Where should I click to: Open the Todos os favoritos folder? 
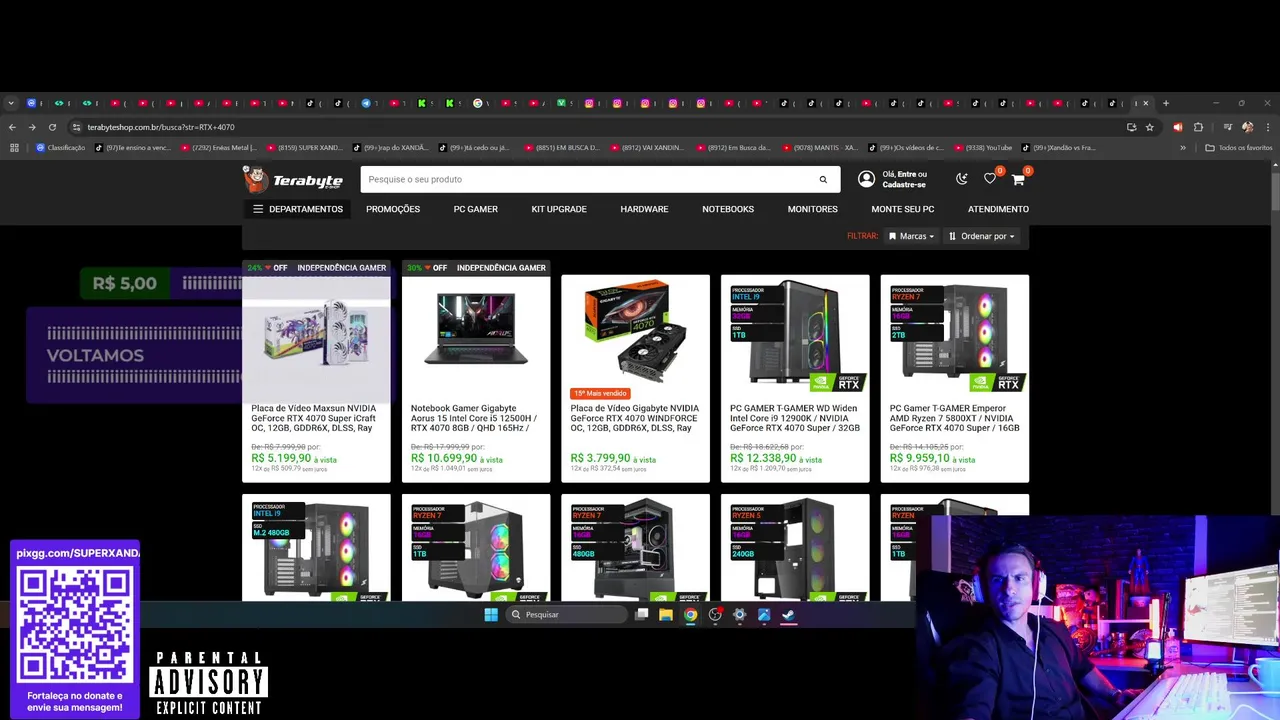(x=1239, y=148)
